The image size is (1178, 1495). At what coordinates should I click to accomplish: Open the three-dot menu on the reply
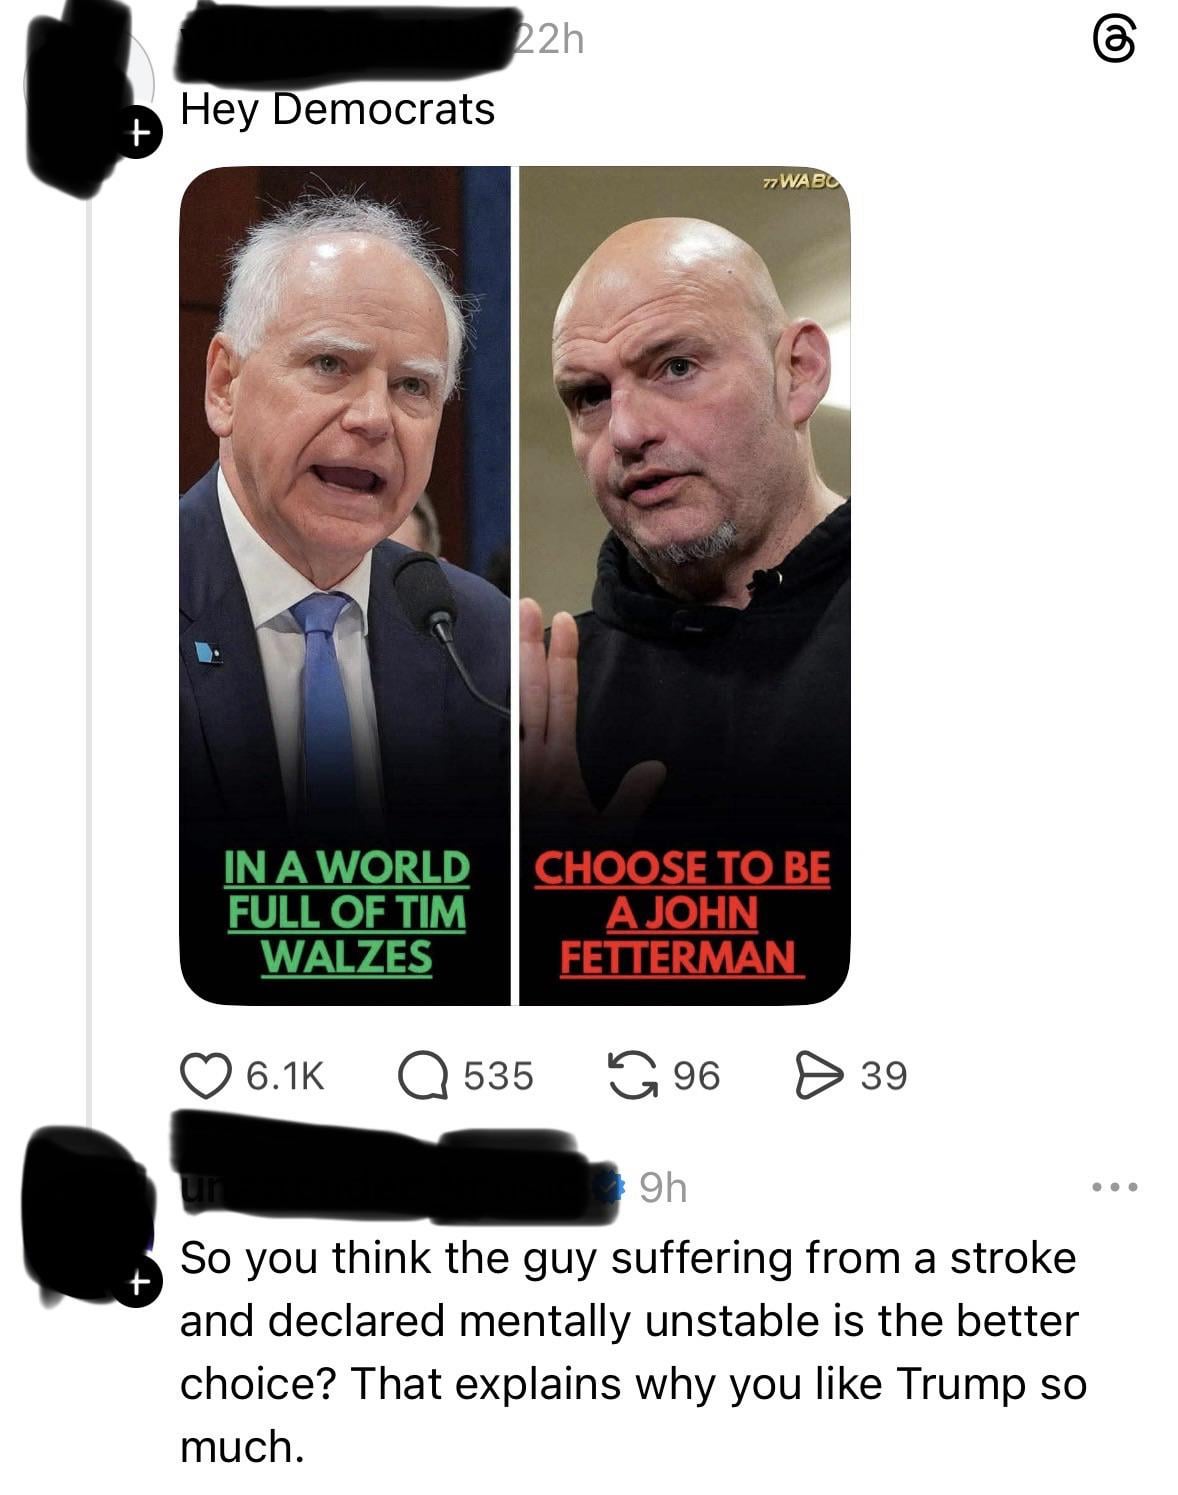(1115, 1188)
